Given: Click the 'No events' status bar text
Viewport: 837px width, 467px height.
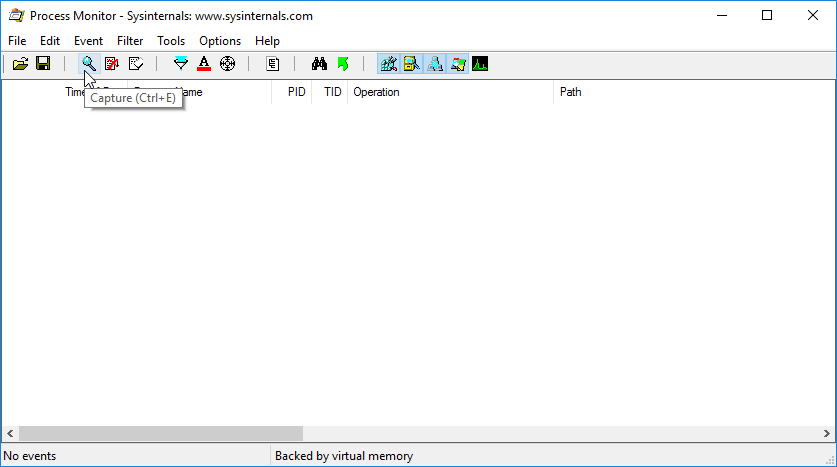Looking at the screenshot, I should 29,456.
